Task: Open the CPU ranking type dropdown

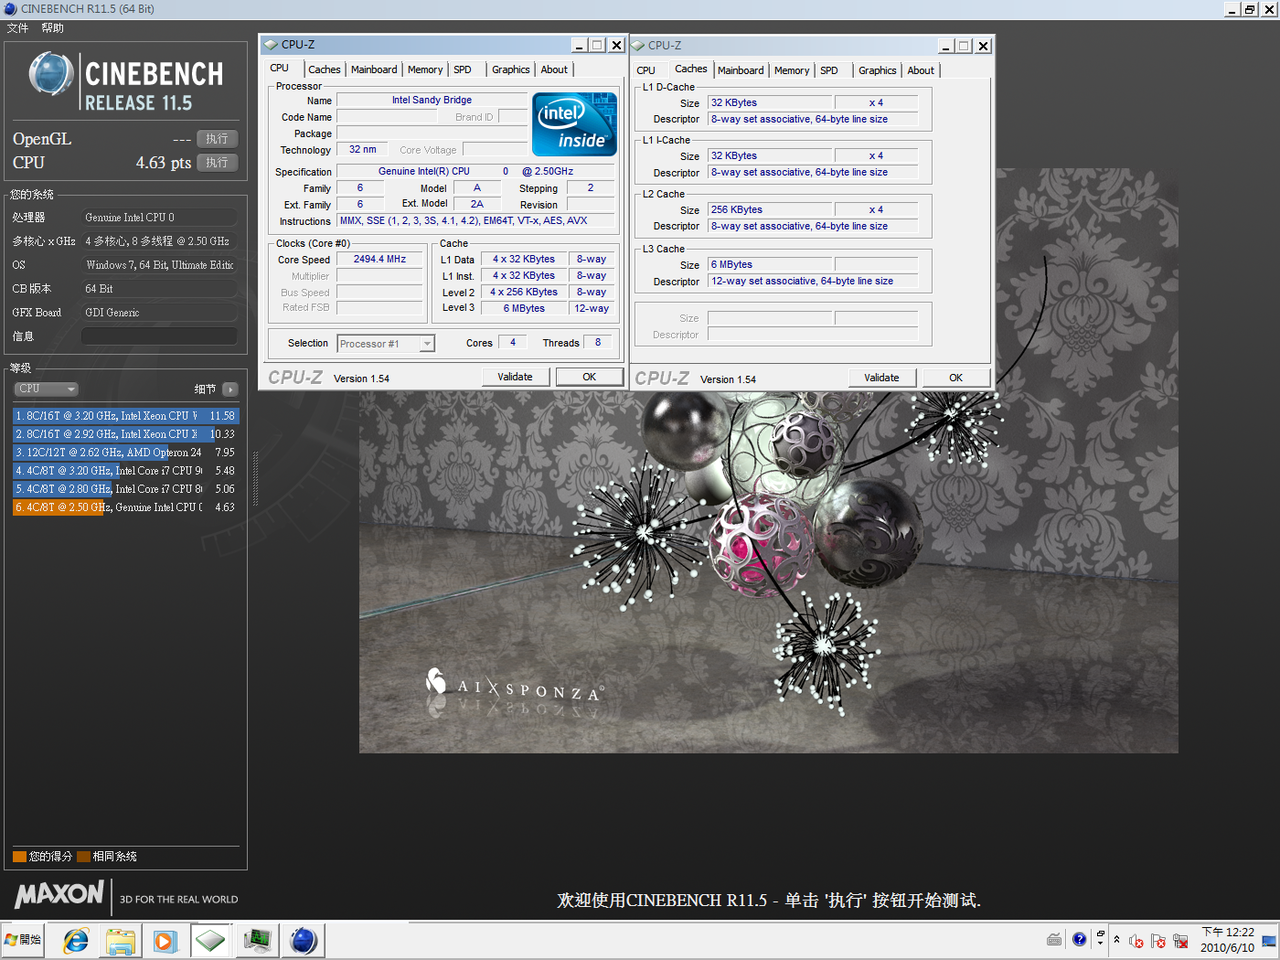Action: point(46,389)
